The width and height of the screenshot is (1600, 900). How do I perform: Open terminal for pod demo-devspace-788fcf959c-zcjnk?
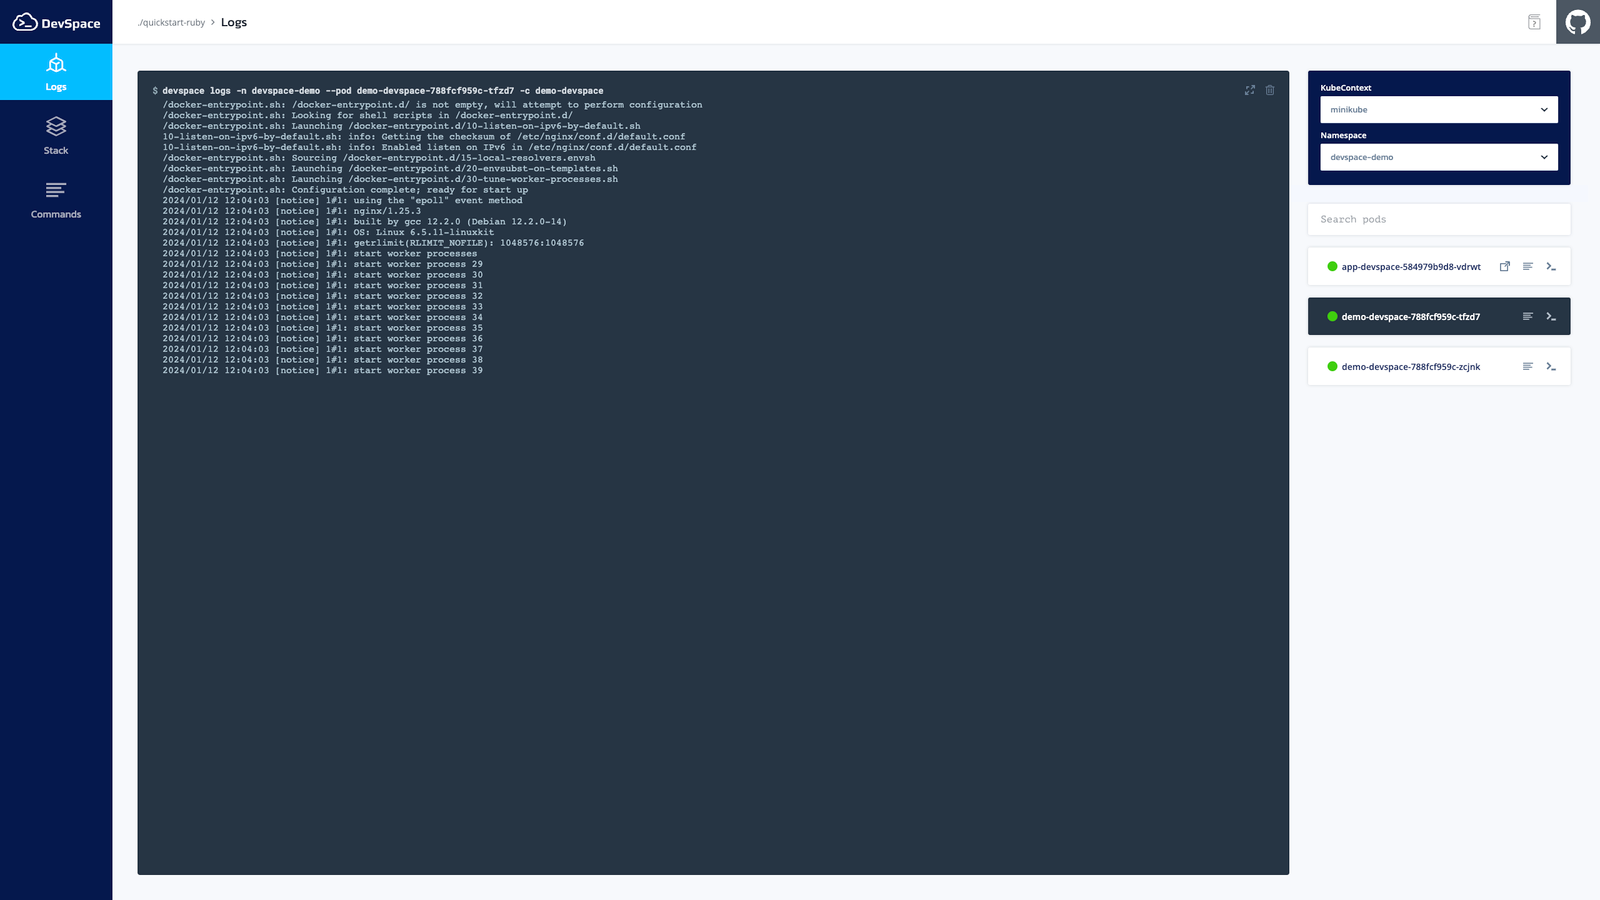(x=1551, y=366)
